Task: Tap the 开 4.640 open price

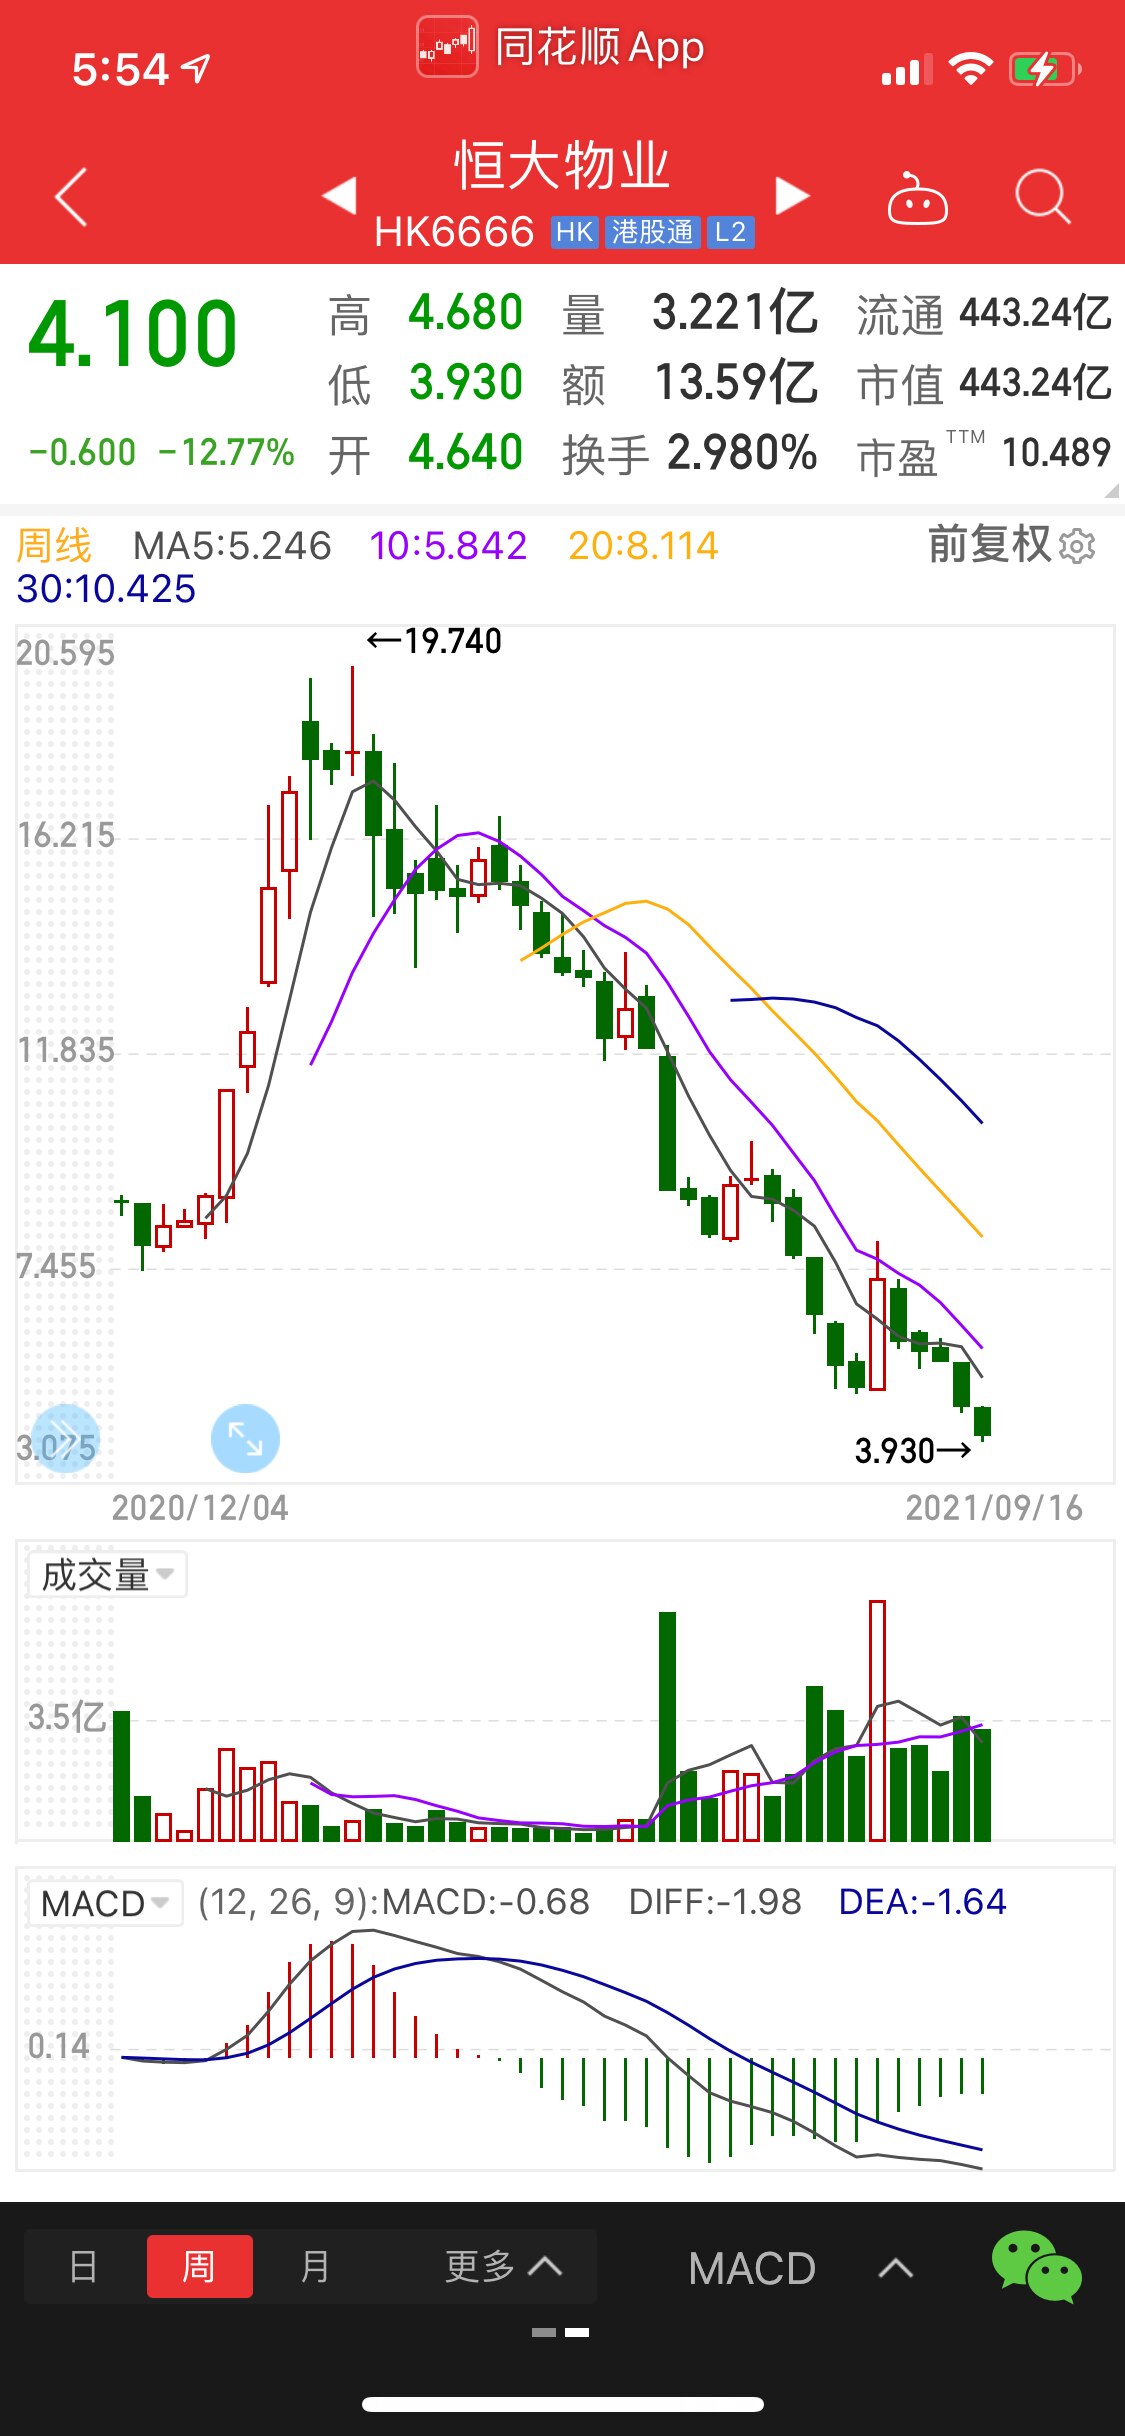Action: pyautogui.click(x=426, y=453)
